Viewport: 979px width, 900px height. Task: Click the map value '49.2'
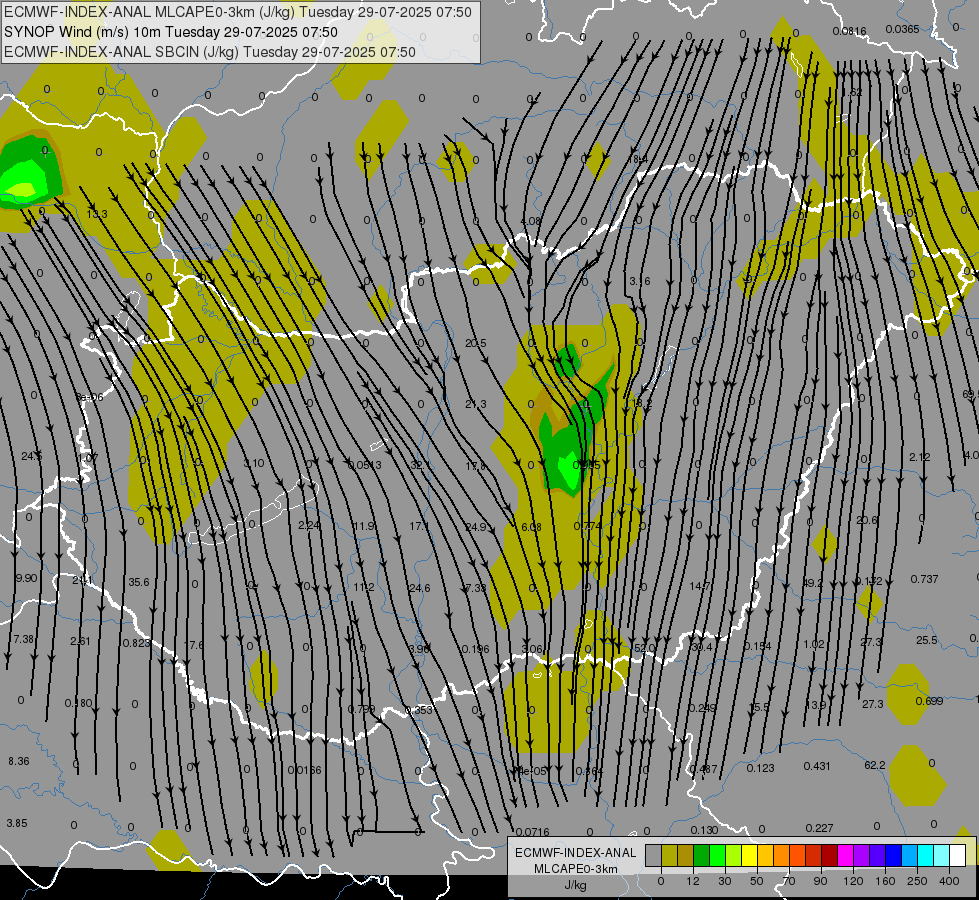tap(813, 583)
